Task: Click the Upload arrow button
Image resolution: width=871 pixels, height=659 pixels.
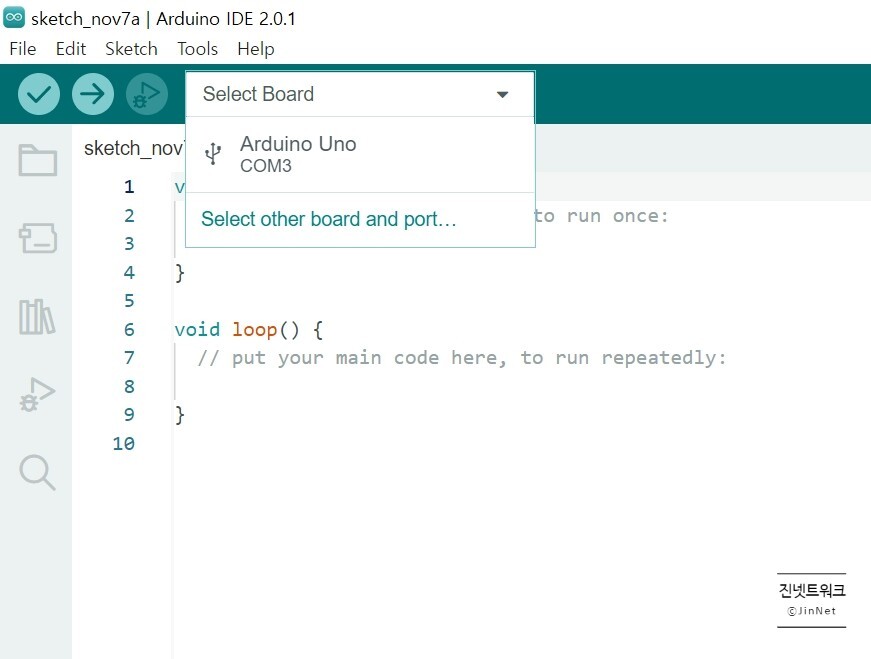Action: 93,94
